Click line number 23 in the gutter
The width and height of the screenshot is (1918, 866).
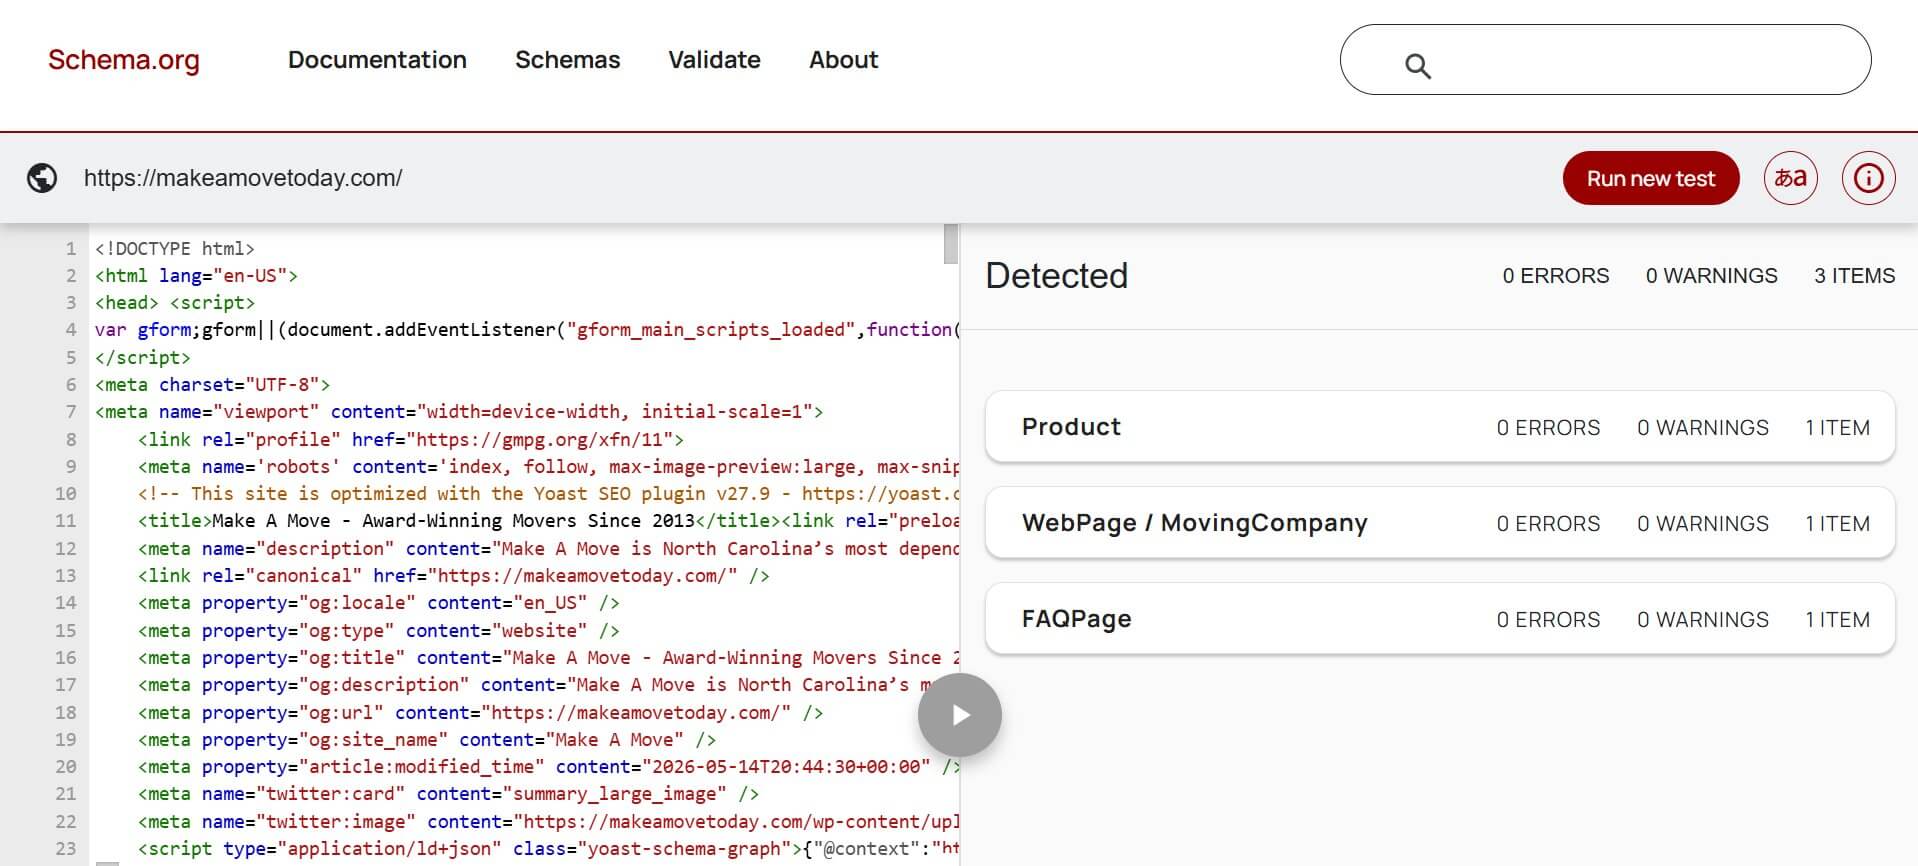[66, 849]
